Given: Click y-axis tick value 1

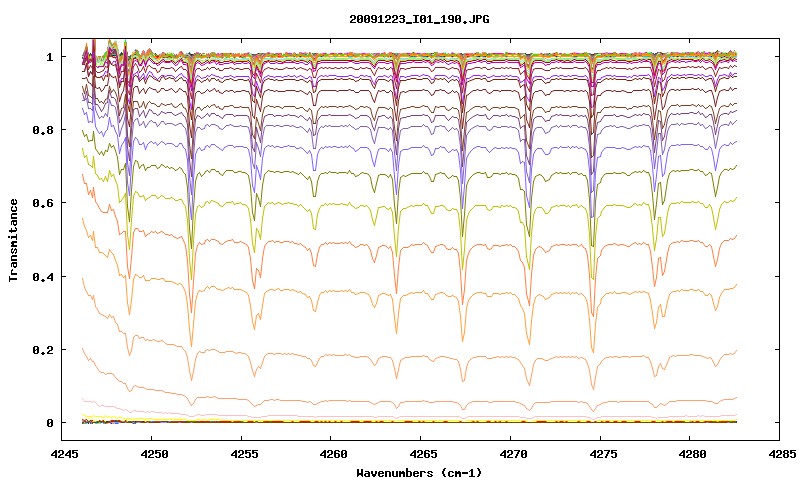Looking at the screenshot, I should coord(49,57).
